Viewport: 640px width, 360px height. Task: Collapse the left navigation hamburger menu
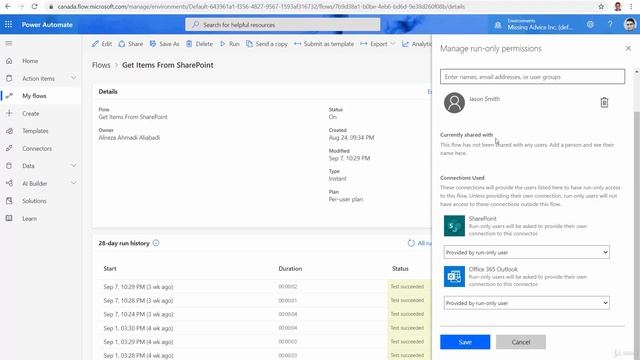(x=9, y=43)
